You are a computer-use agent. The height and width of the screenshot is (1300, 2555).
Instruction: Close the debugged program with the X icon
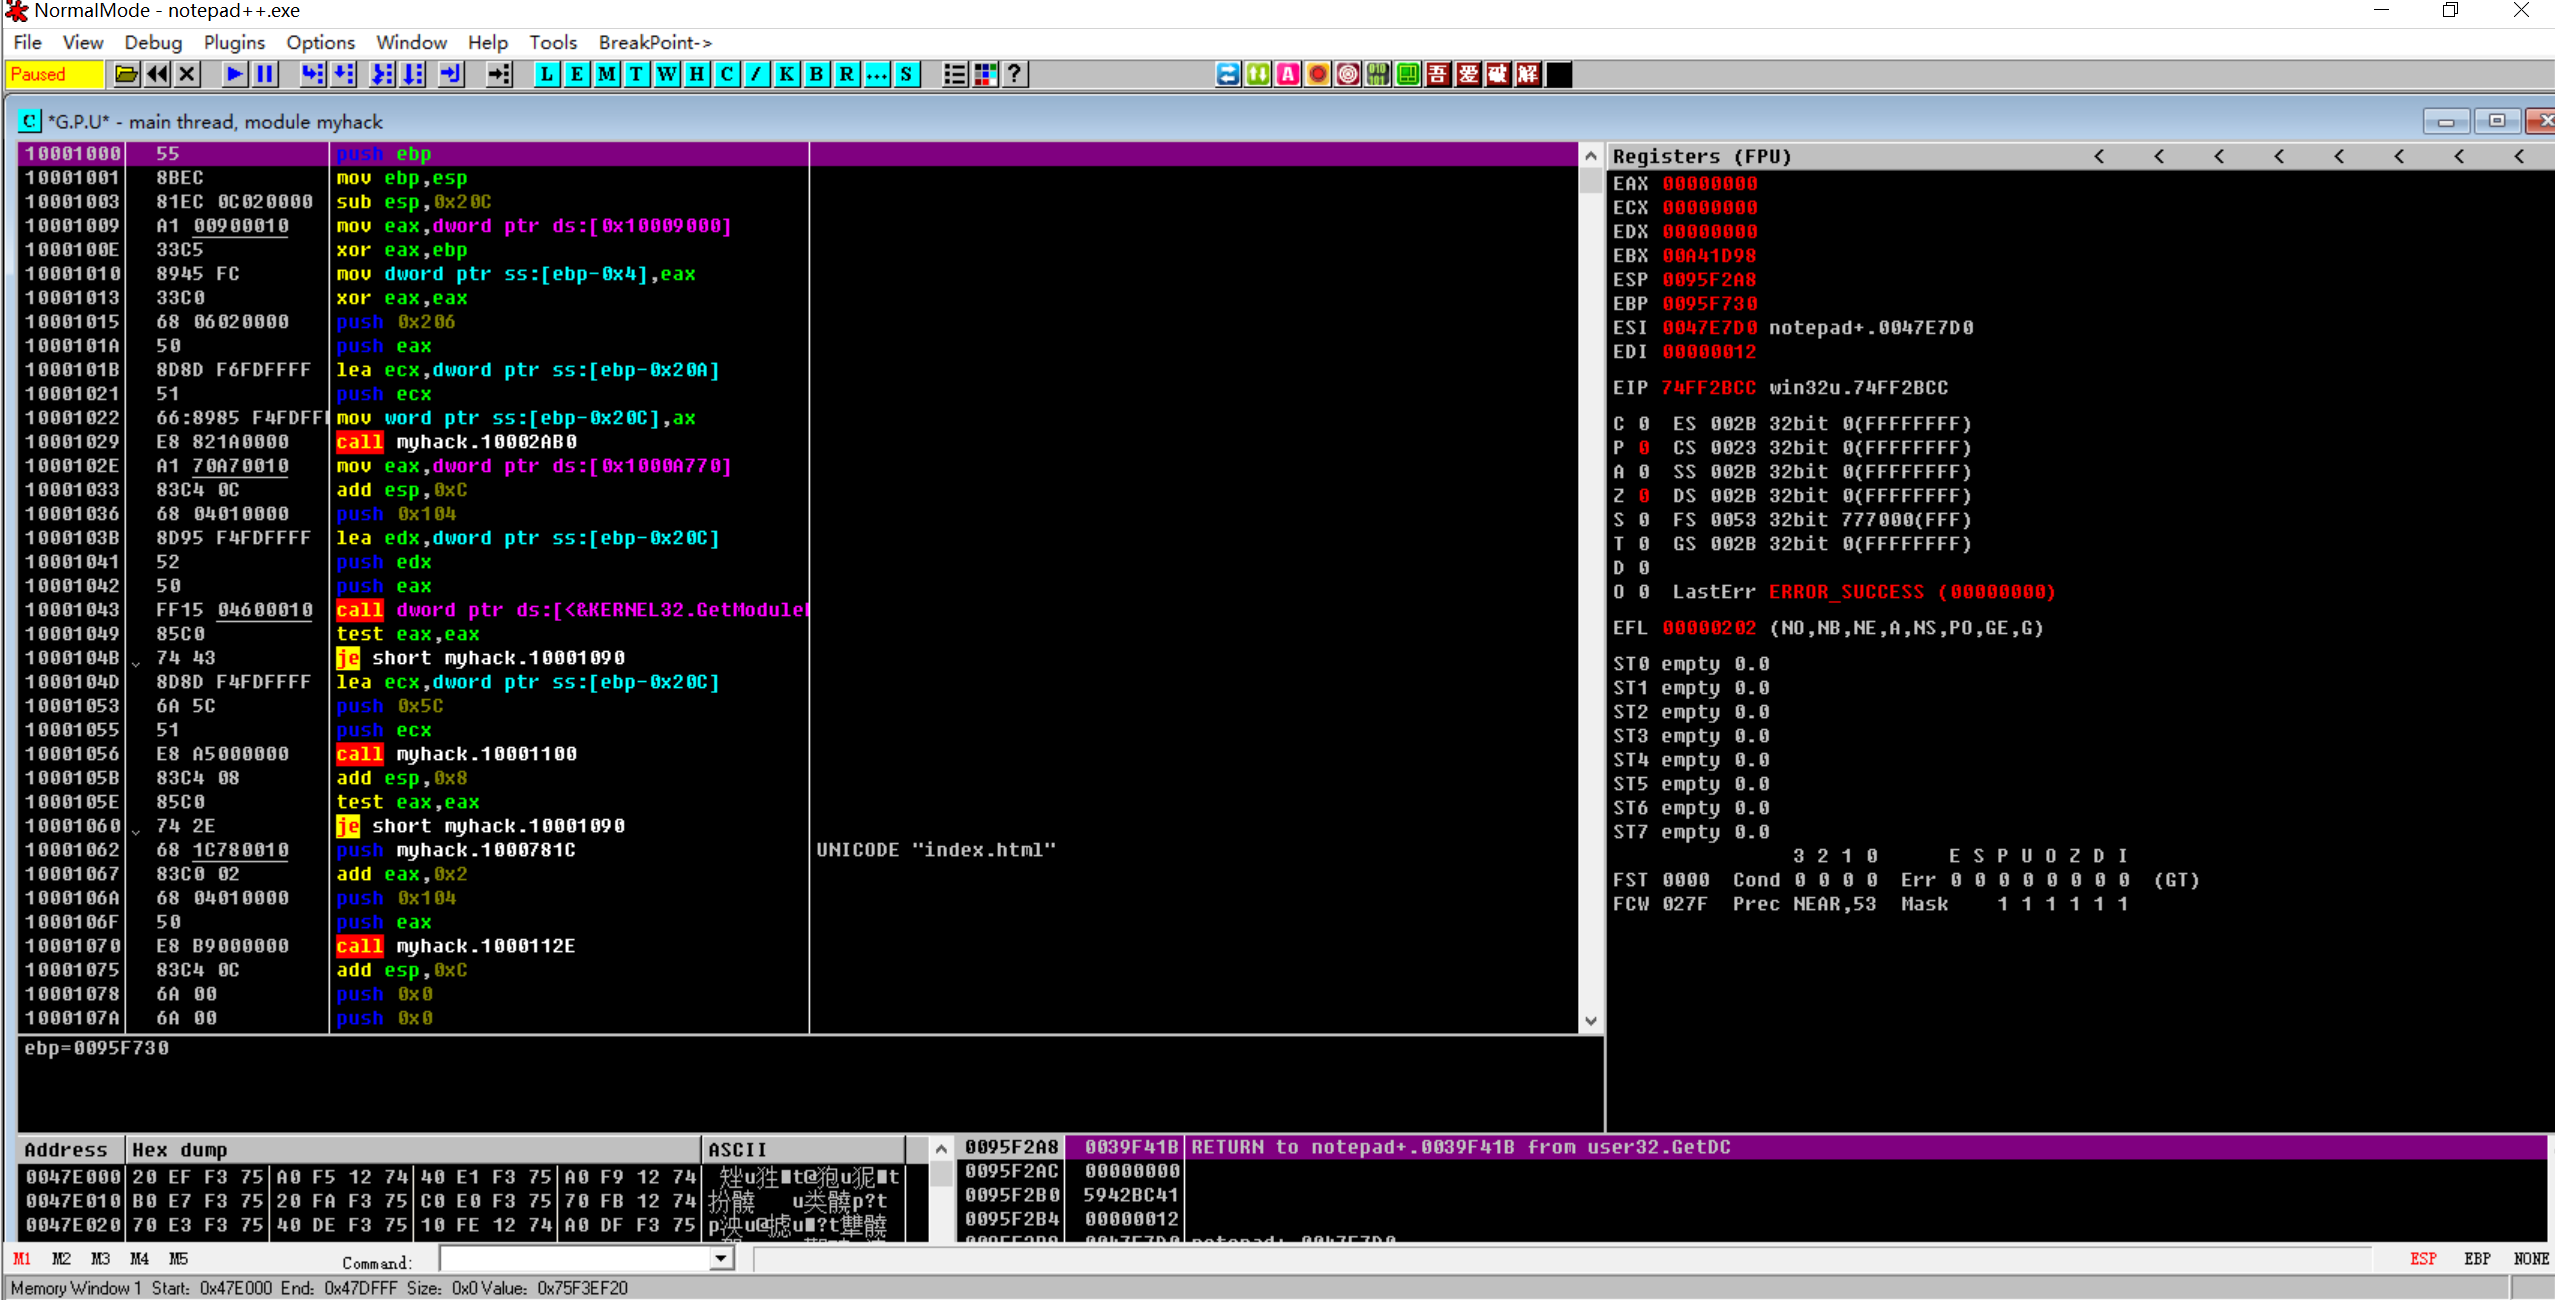click(x=187, y=74)
